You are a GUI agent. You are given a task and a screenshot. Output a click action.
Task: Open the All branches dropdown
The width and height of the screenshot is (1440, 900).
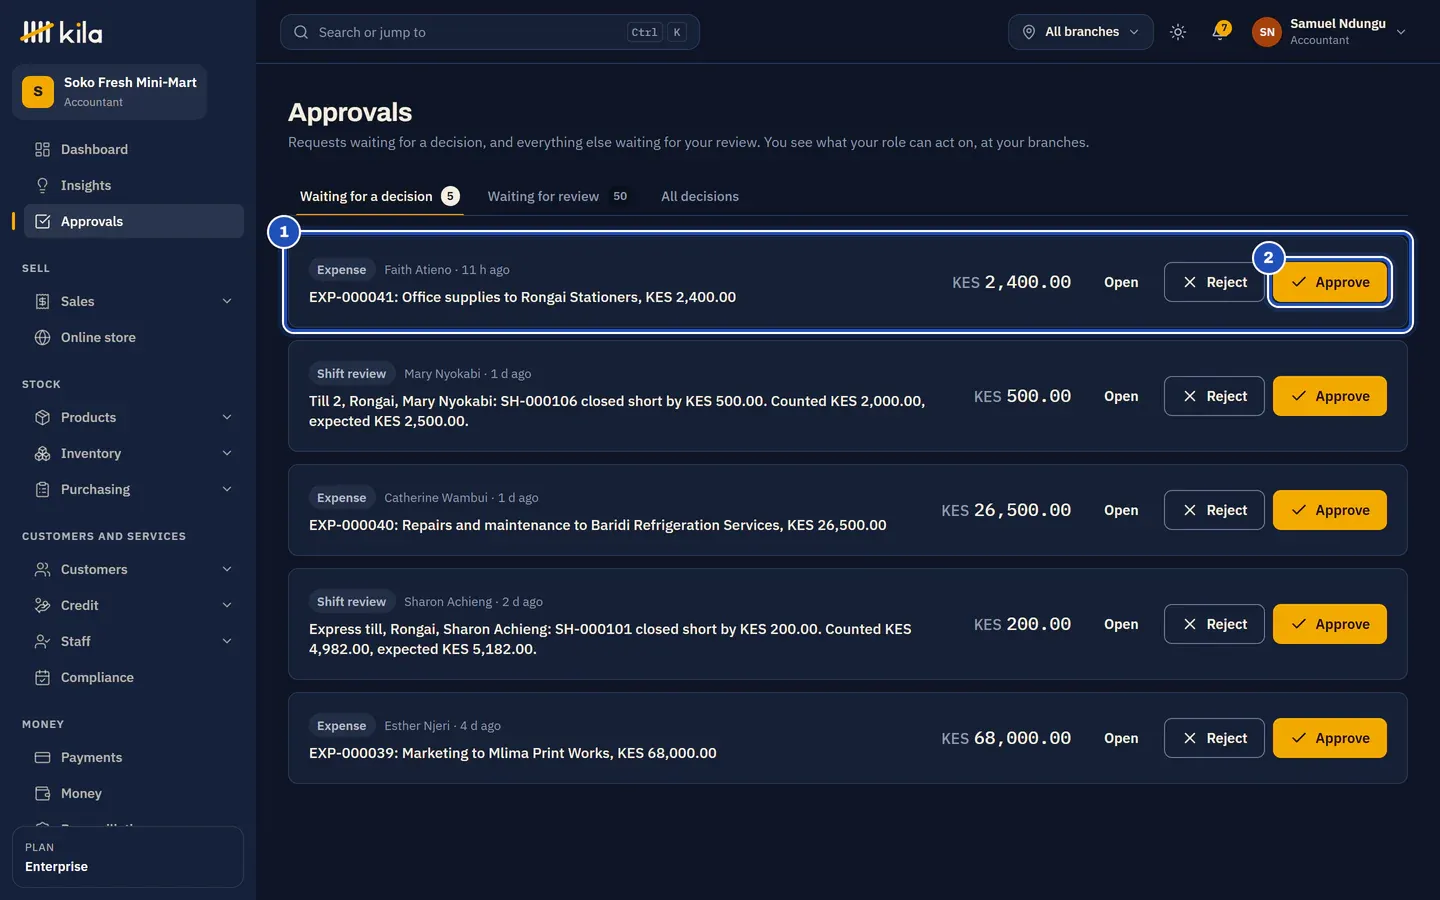click(1080, 32)
